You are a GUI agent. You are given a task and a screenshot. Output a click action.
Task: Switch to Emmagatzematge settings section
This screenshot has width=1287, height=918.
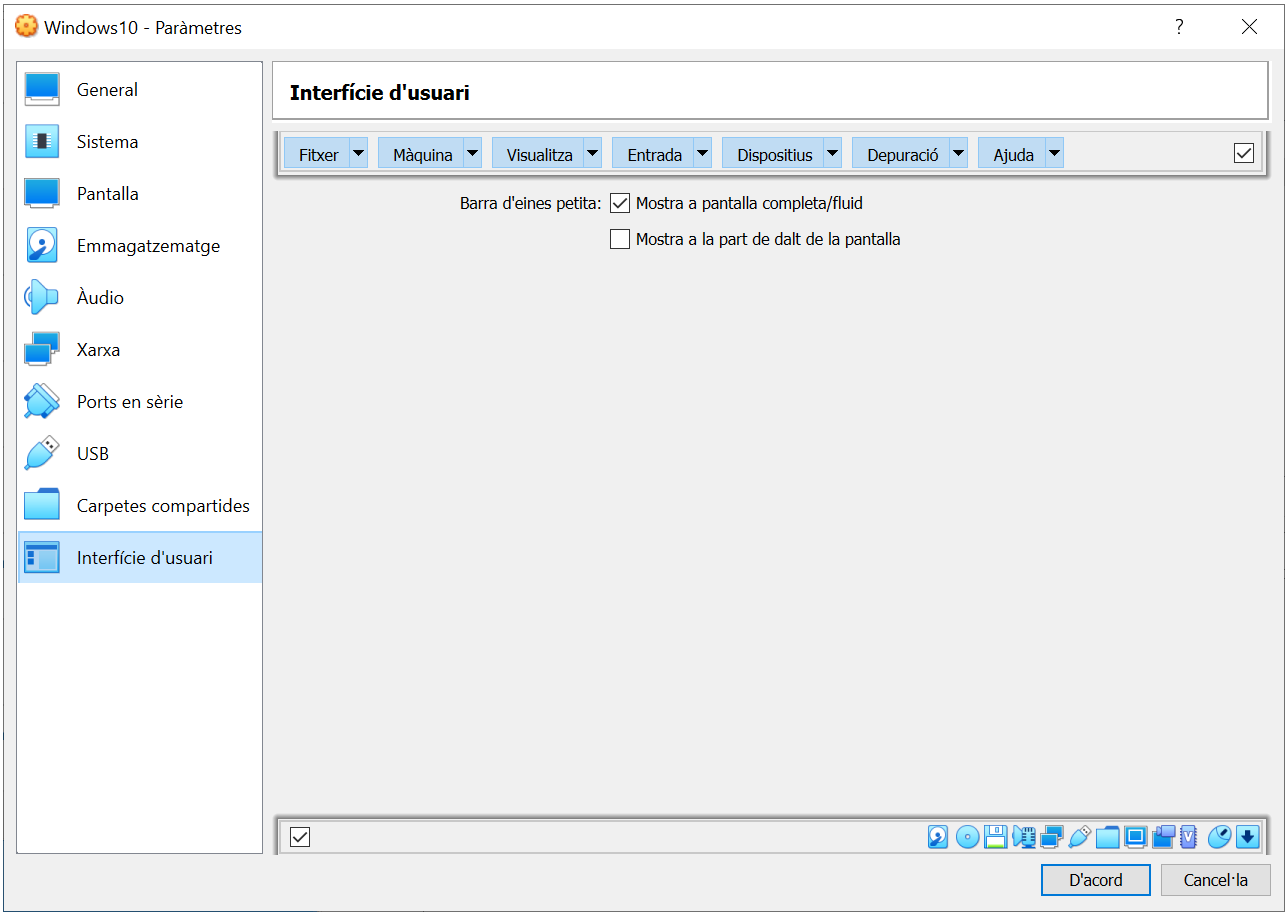(148, 246)
